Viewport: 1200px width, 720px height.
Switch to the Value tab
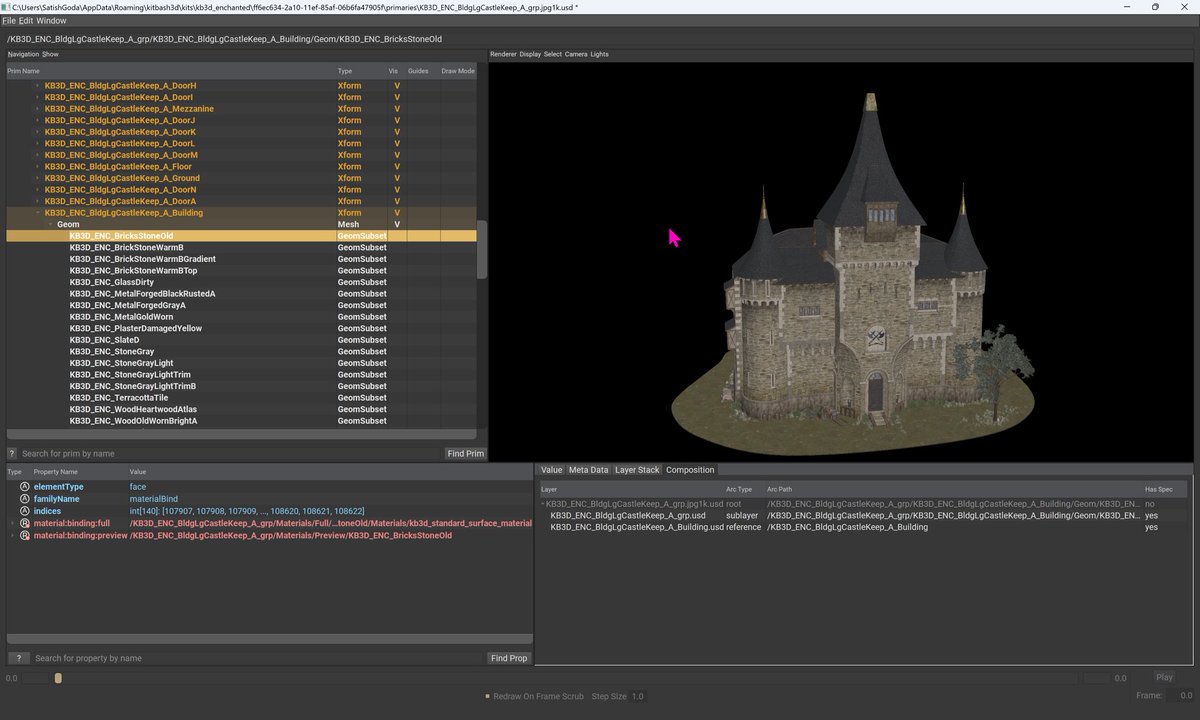coord(552,470)
